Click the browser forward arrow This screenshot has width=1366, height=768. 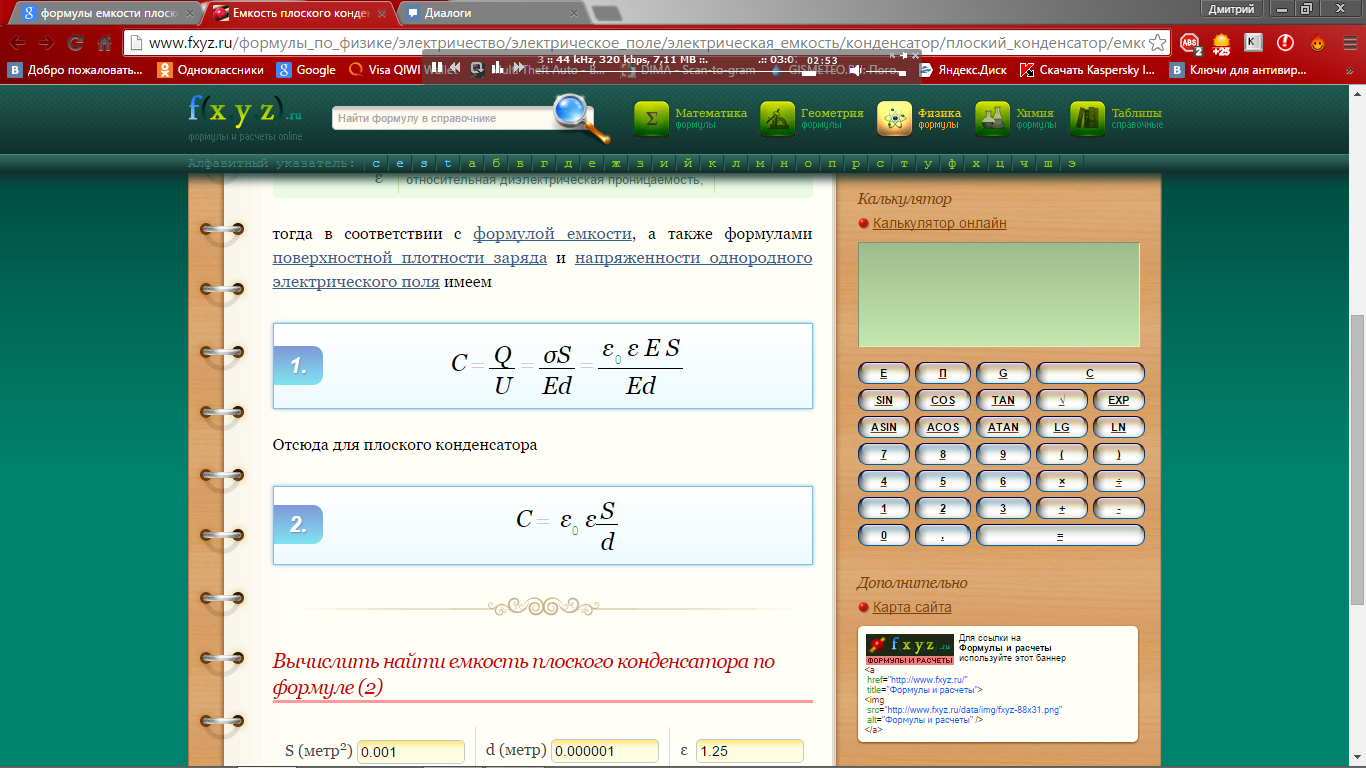46,43
